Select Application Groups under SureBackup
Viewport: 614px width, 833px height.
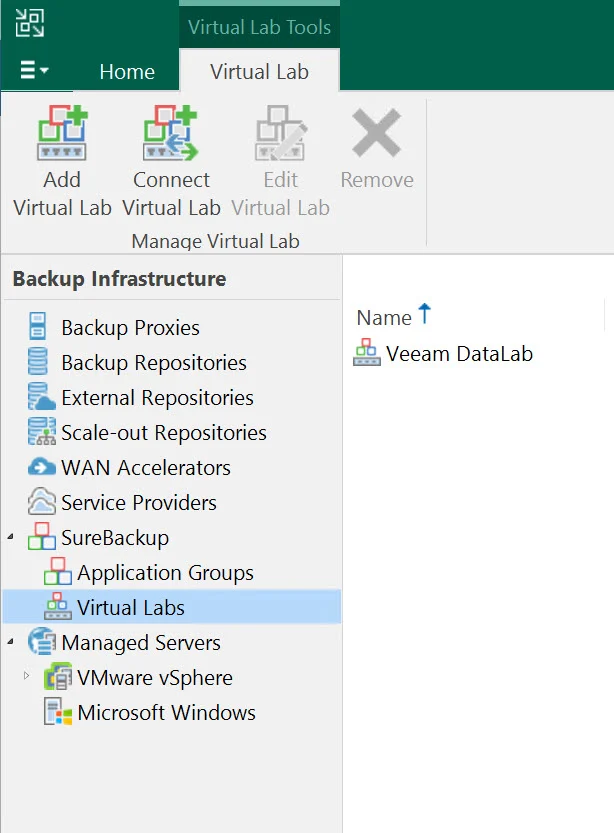click(x=165, y=573)
